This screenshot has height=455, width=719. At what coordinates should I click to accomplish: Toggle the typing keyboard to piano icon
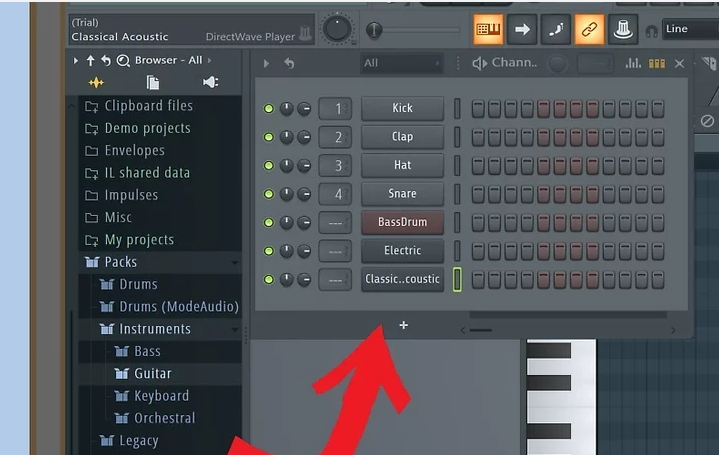pos(488,29)
